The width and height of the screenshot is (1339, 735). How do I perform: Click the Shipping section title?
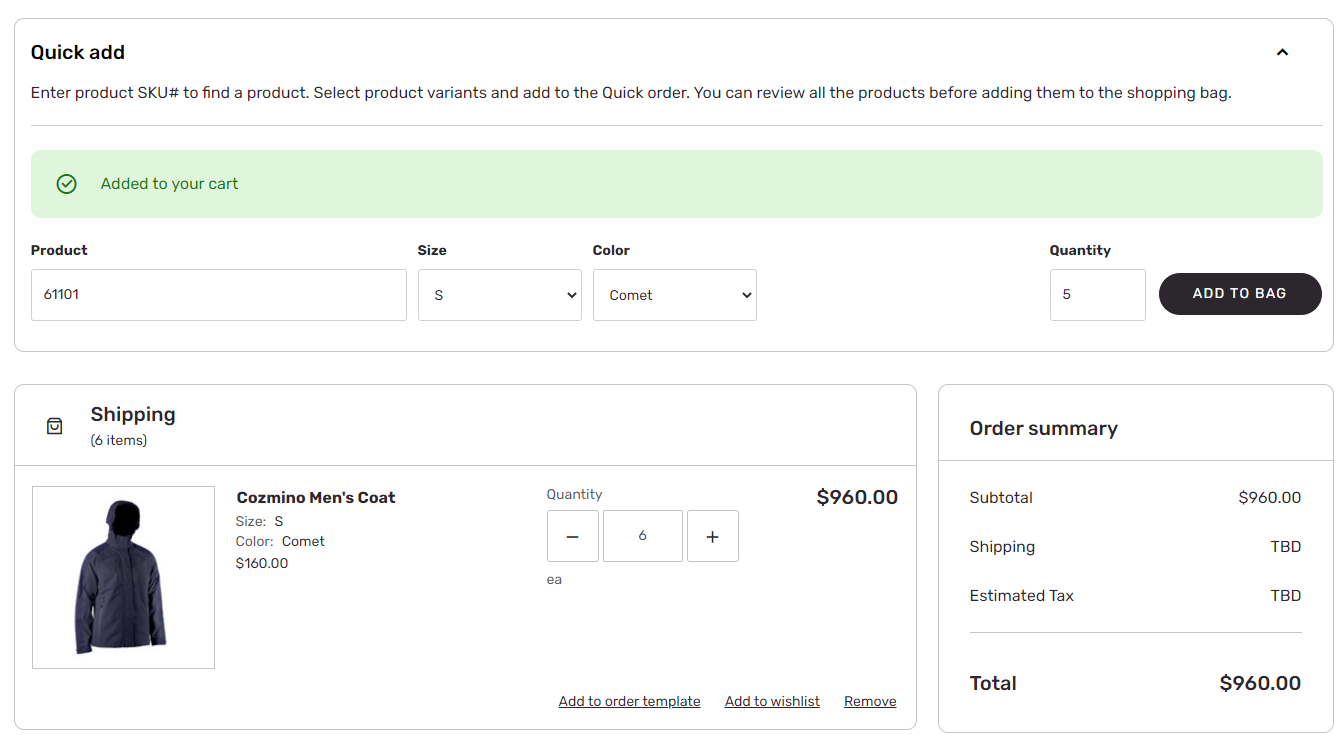pos(133,414)
